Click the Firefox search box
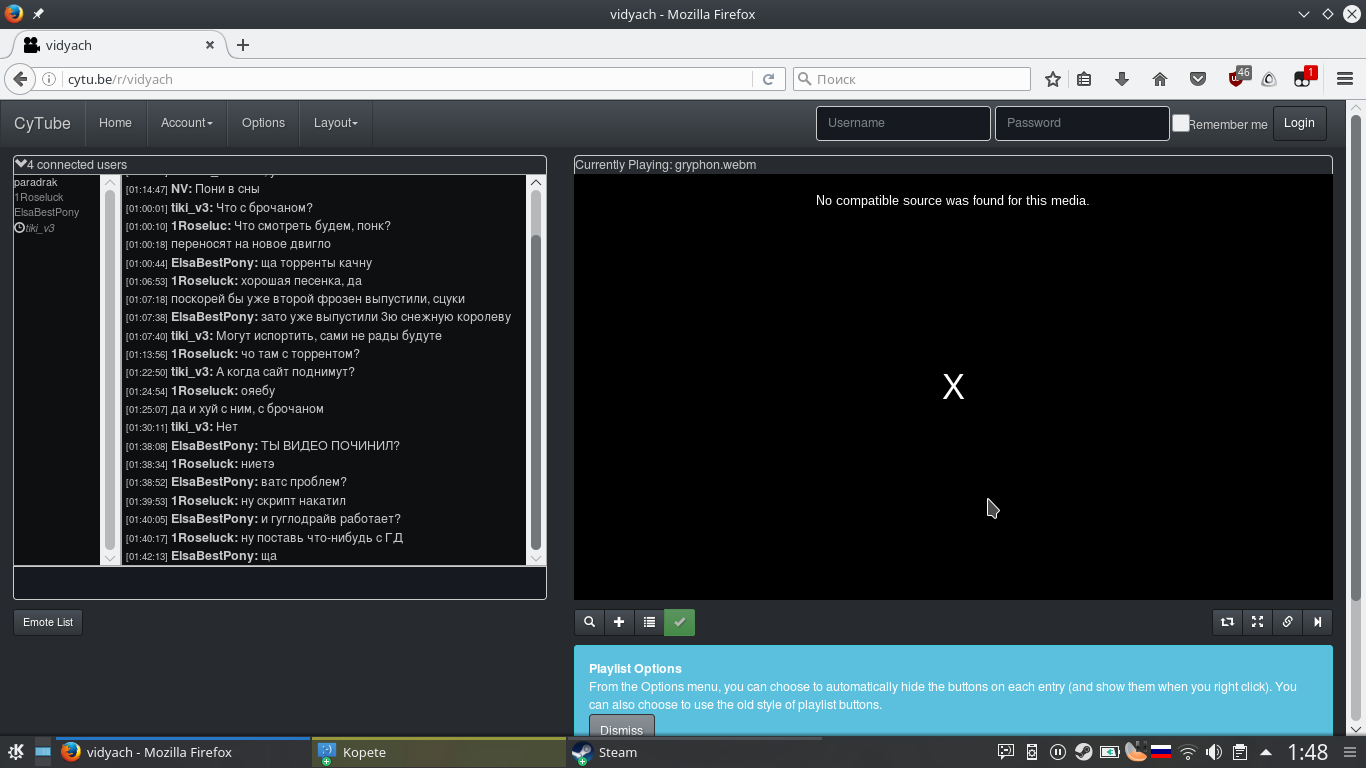The image size is (1366, 768). click(x=912, y=79)
